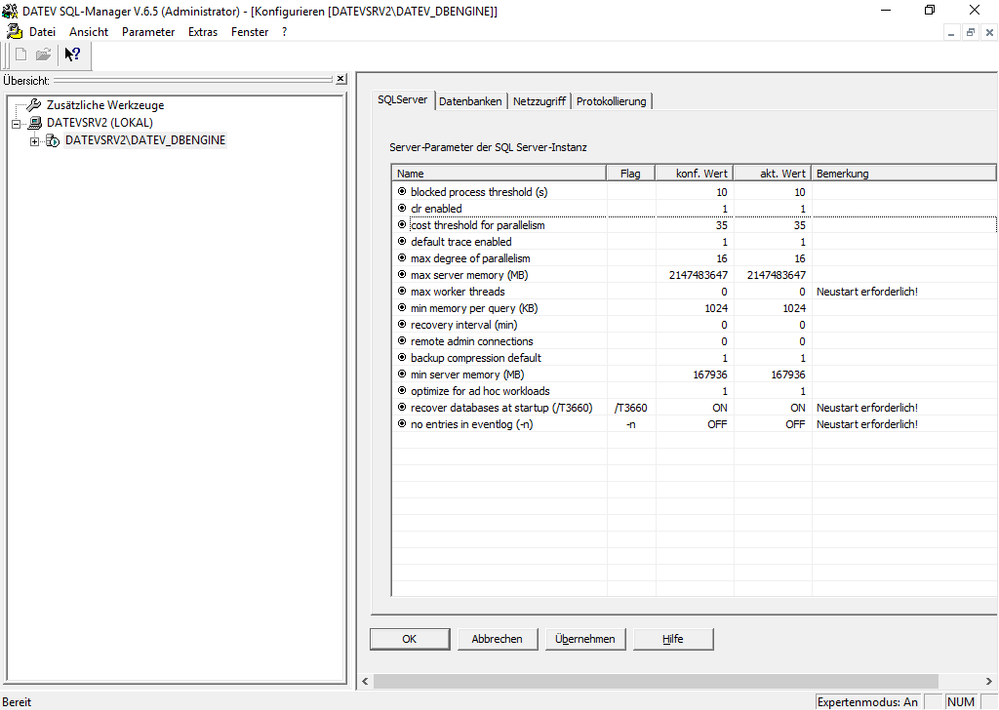Click the scrollbar left arrow
Viewport: 999px width, 710px height.
tap(365, 681)
